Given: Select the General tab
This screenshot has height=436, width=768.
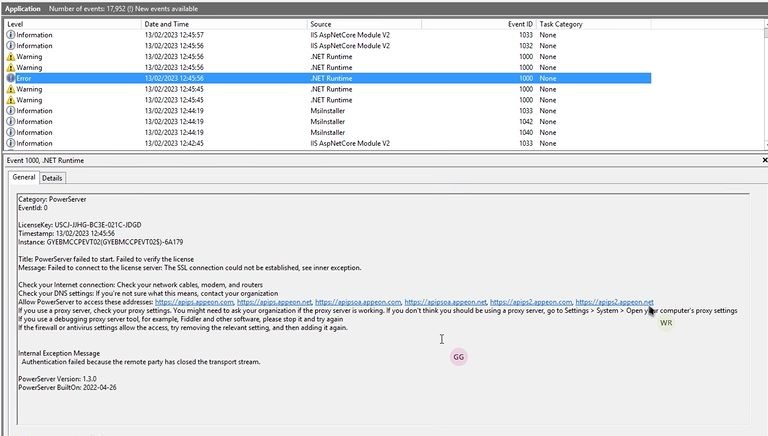Looking at the screenshot, I should coord(23,178).
